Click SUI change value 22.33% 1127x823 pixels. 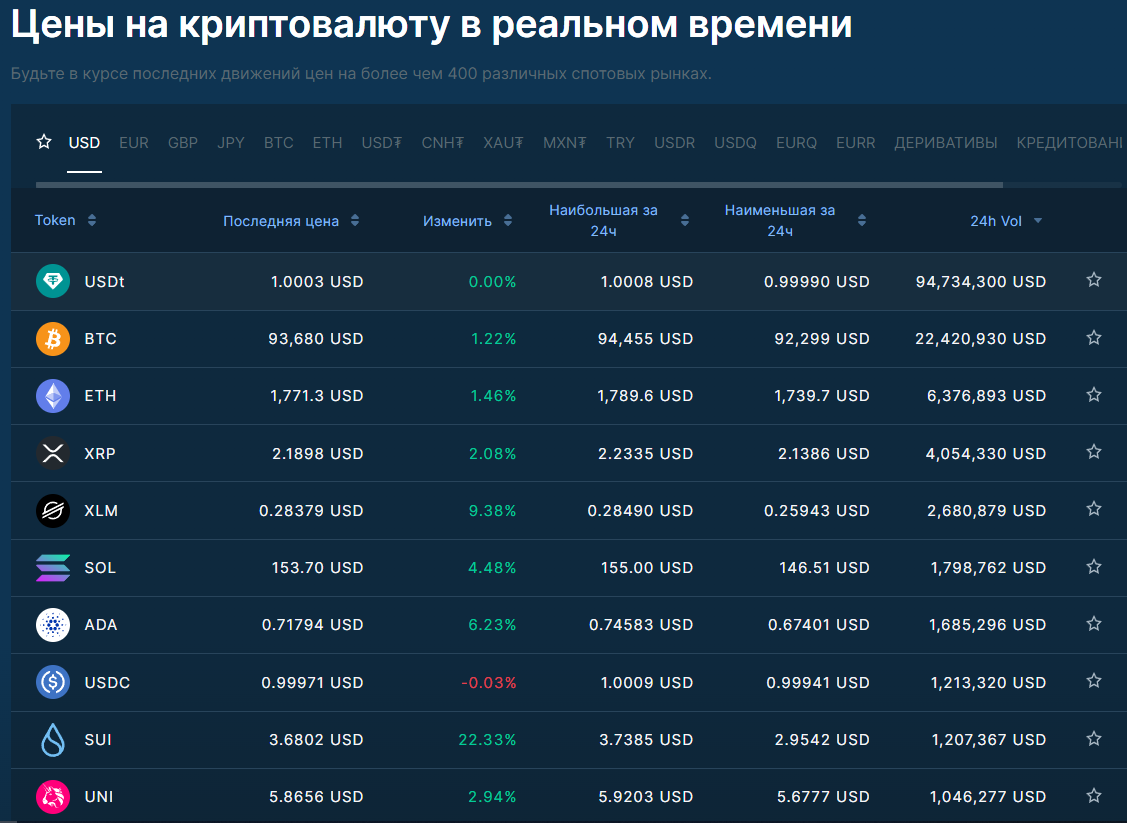(x=487, y=740)
